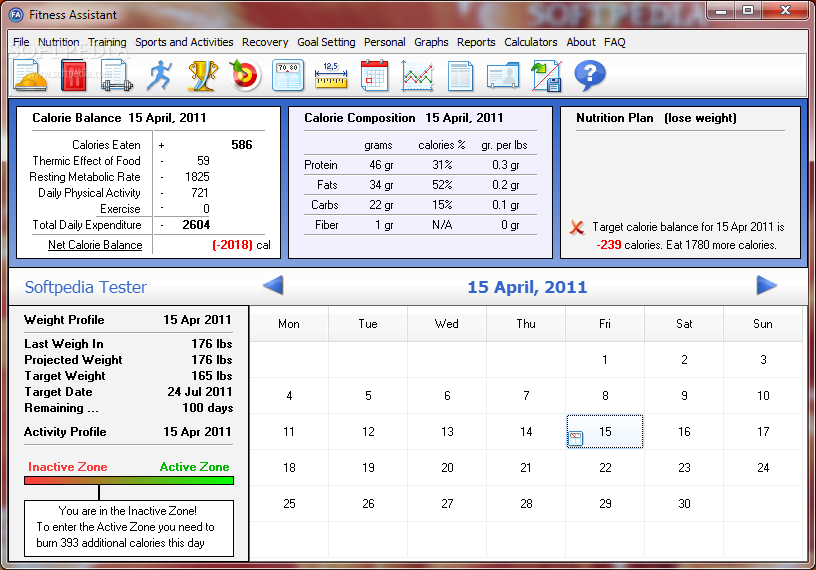
Task: Open the weight scale icon
Action: click(288, 76)
